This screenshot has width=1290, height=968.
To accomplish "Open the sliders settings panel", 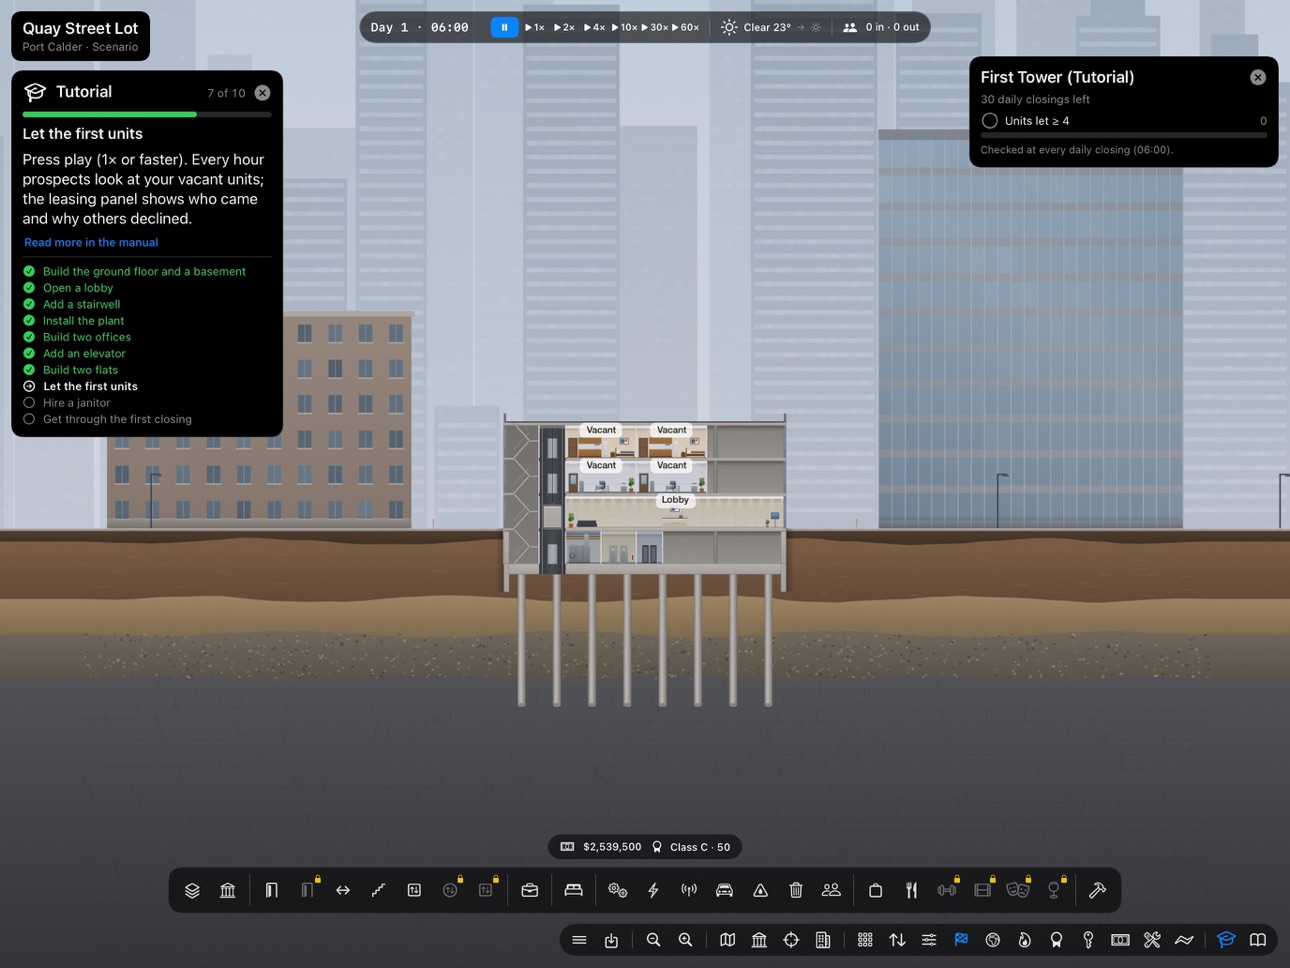I will (929, 940).
